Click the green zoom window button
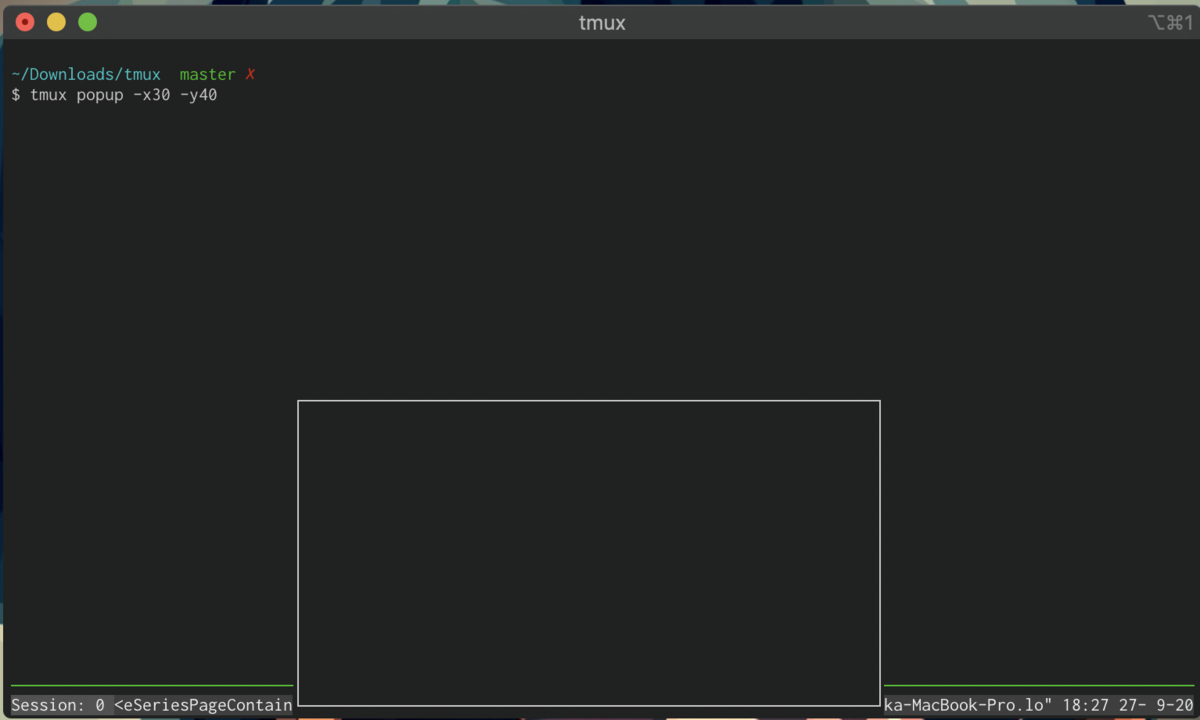The width and height of the screenshot is (1200, 720). point(88,22)
